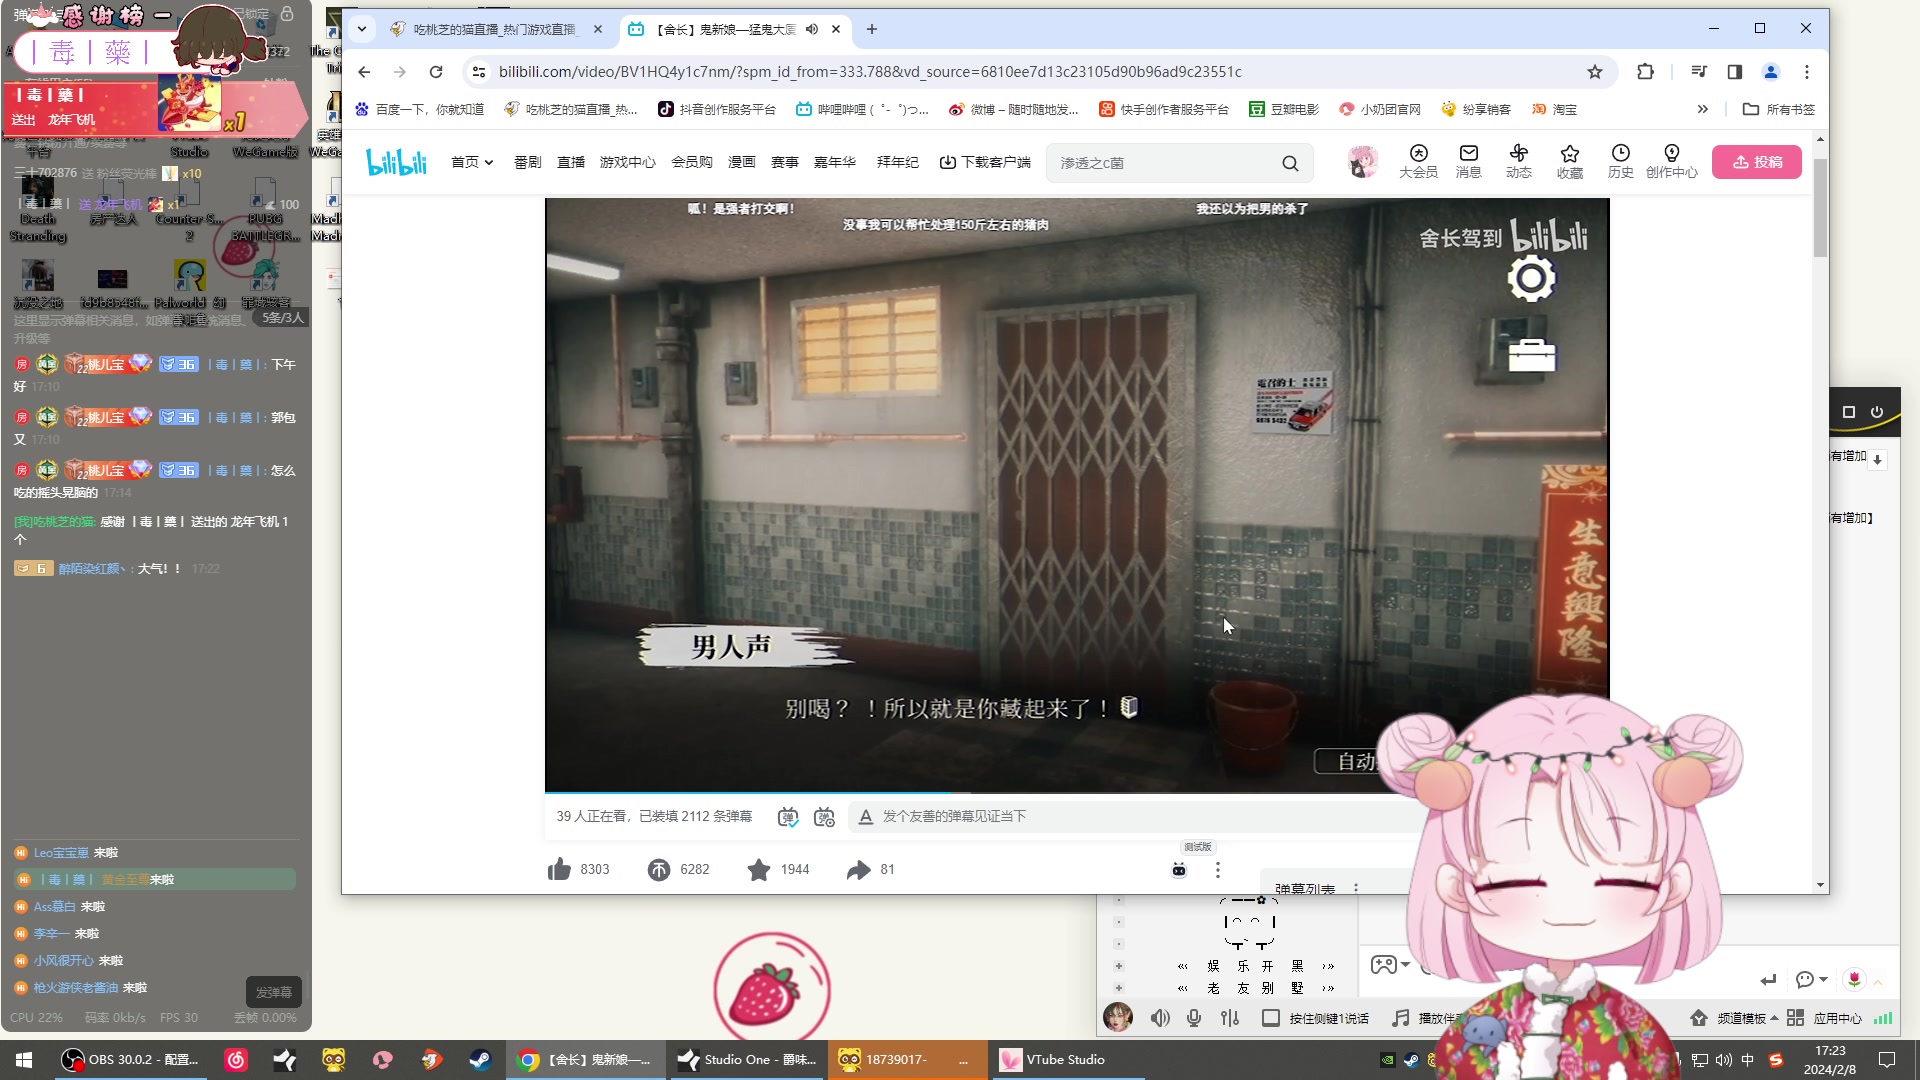Like the video with the thumbs-up icon
The height and width of the screenshot is (1080, 1920).
(x=559, y=870)
